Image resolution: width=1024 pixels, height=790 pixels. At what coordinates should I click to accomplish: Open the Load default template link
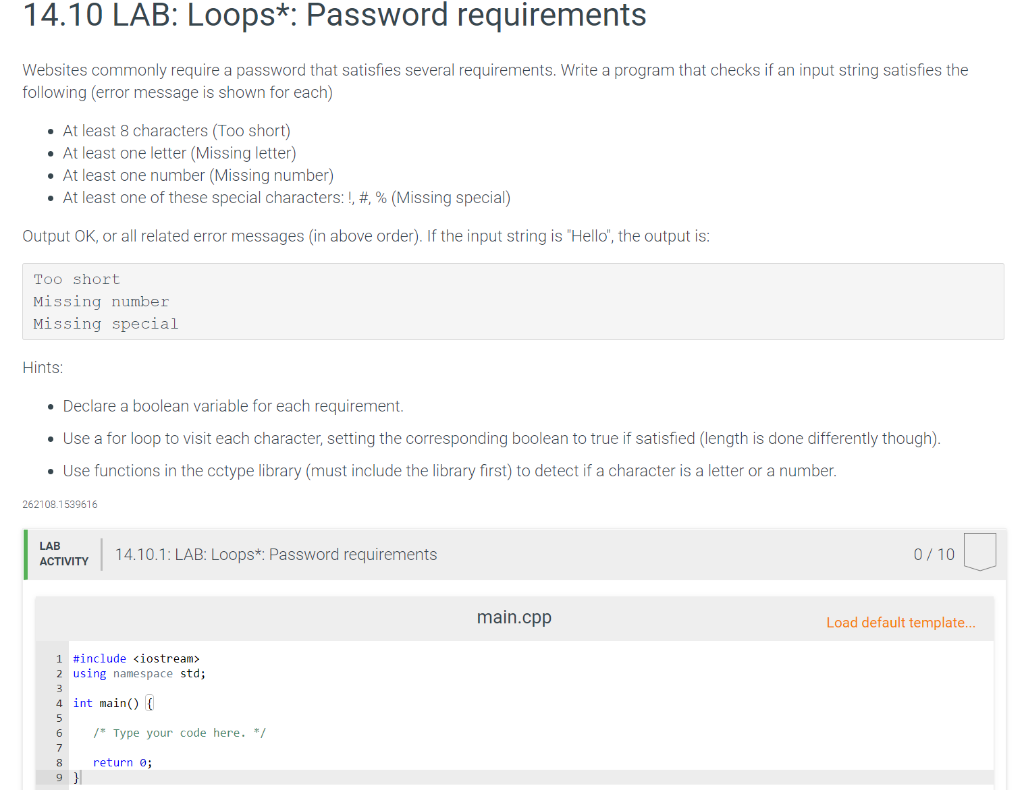click(x=899, y=622)
